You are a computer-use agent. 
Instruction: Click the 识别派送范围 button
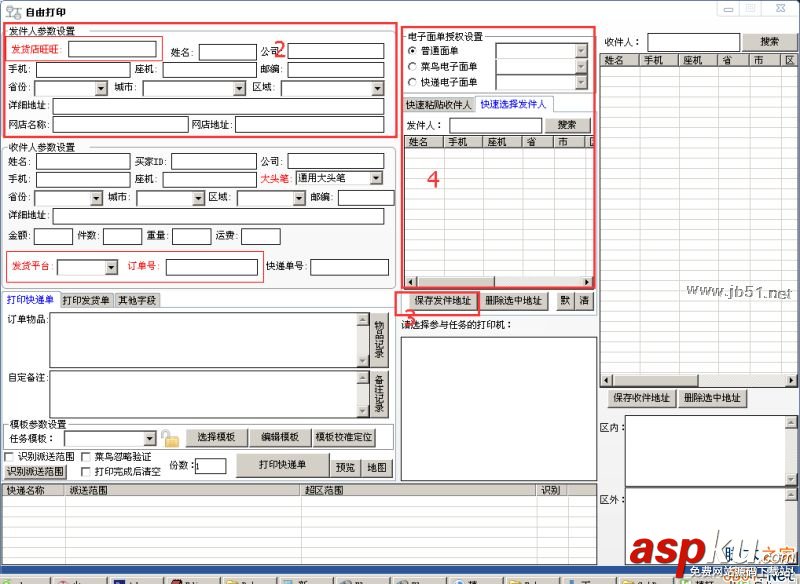point(35,472)
